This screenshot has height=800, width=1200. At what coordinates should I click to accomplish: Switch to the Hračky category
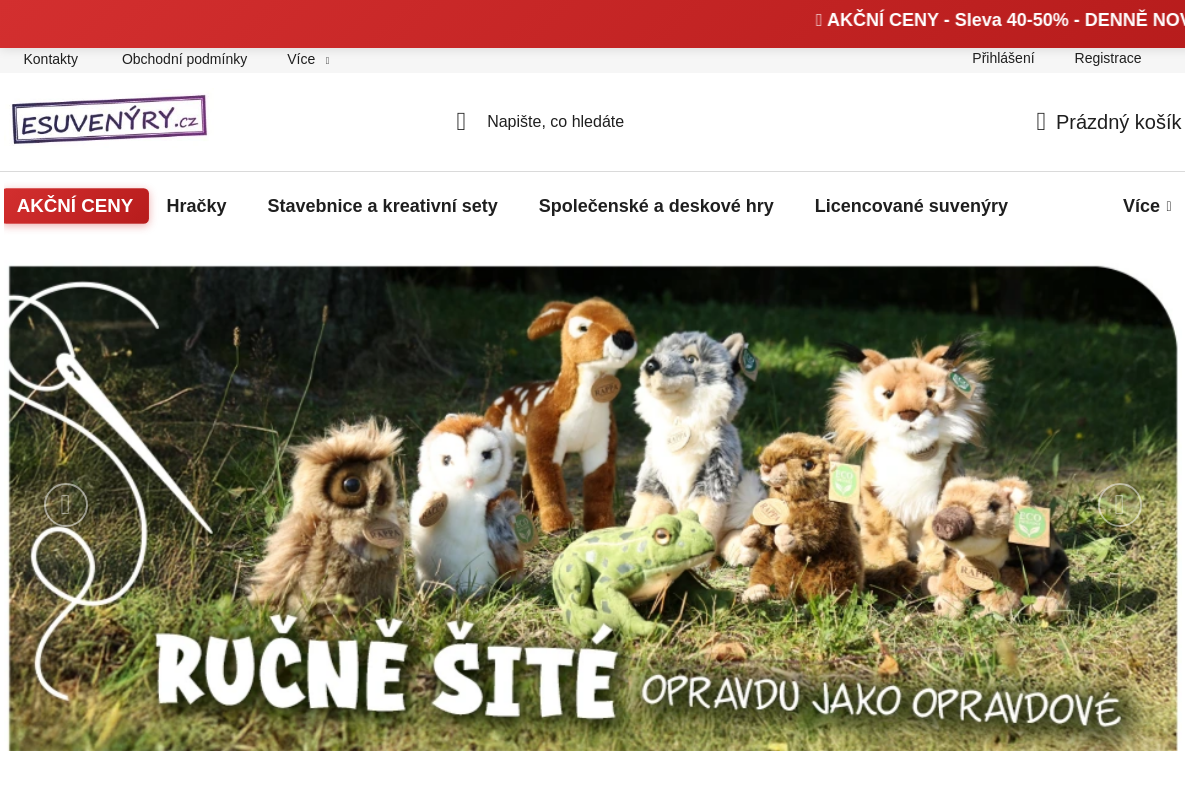tap(196, 206)
